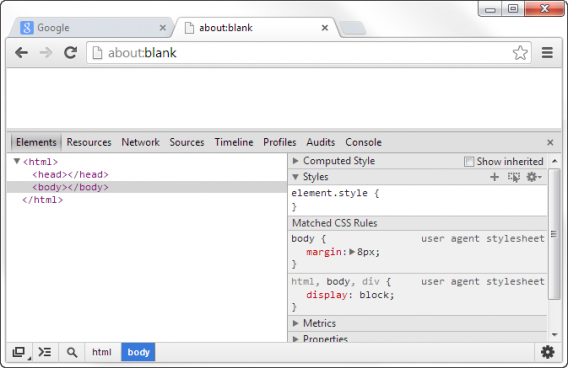
Task: Click the Matched CSS Rules header
Action: pos(418,223)
